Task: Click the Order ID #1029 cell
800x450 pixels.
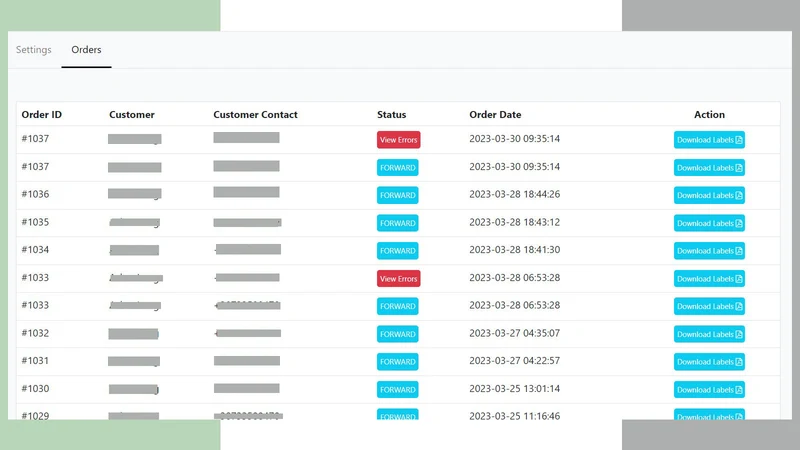Action: [35, 415]
